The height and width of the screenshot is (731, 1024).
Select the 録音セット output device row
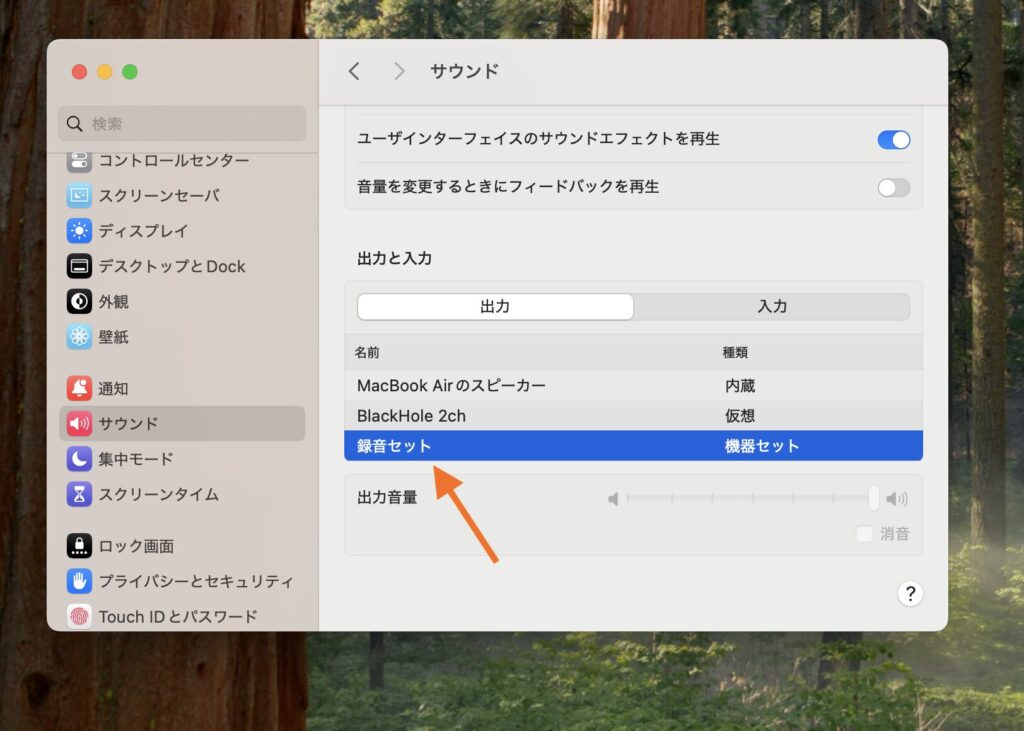pos(633,446)
